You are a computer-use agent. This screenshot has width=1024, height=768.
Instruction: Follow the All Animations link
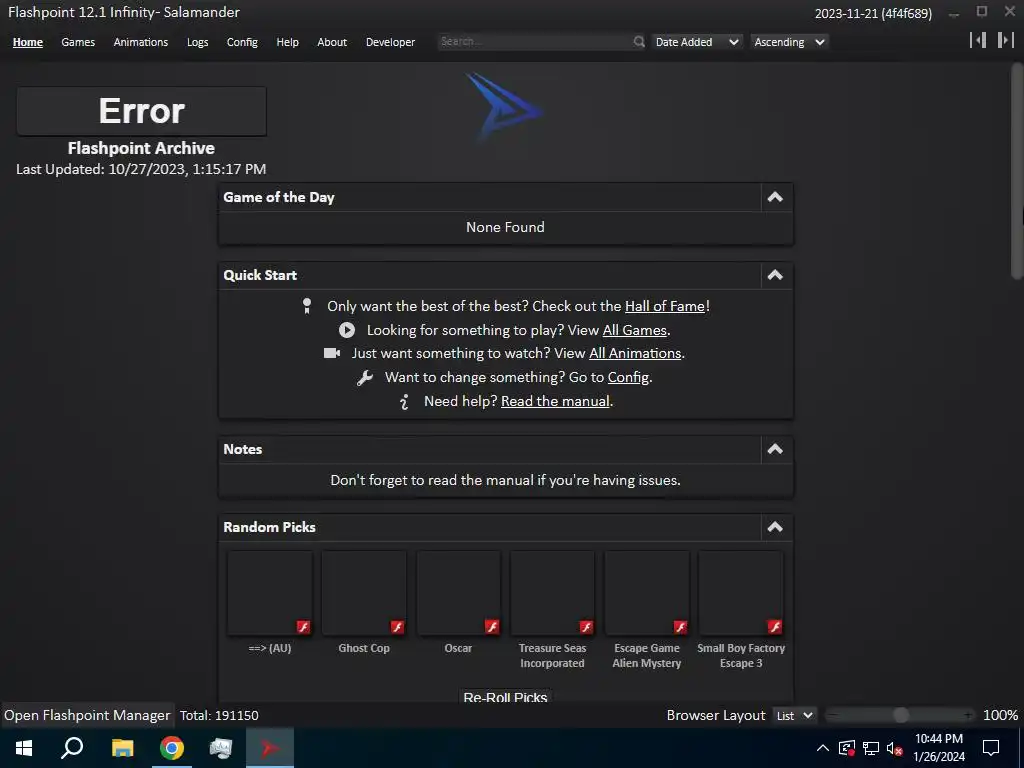(635, 353)
